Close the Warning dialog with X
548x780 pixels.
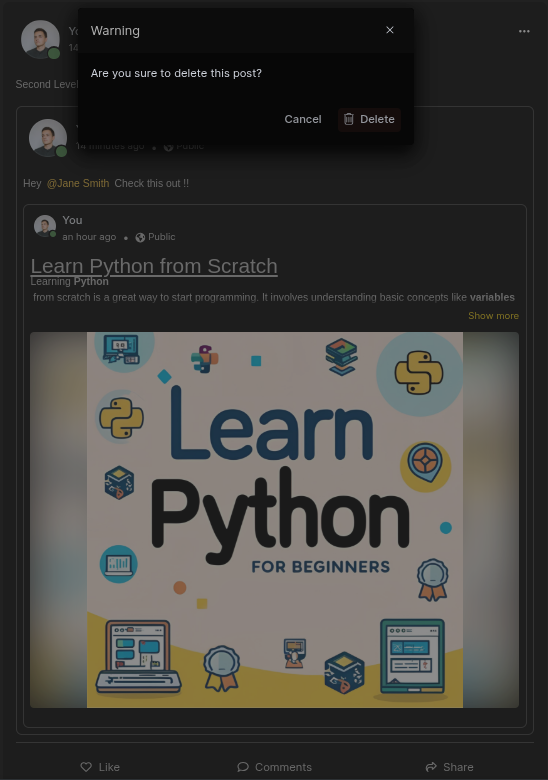coord(390,30)
